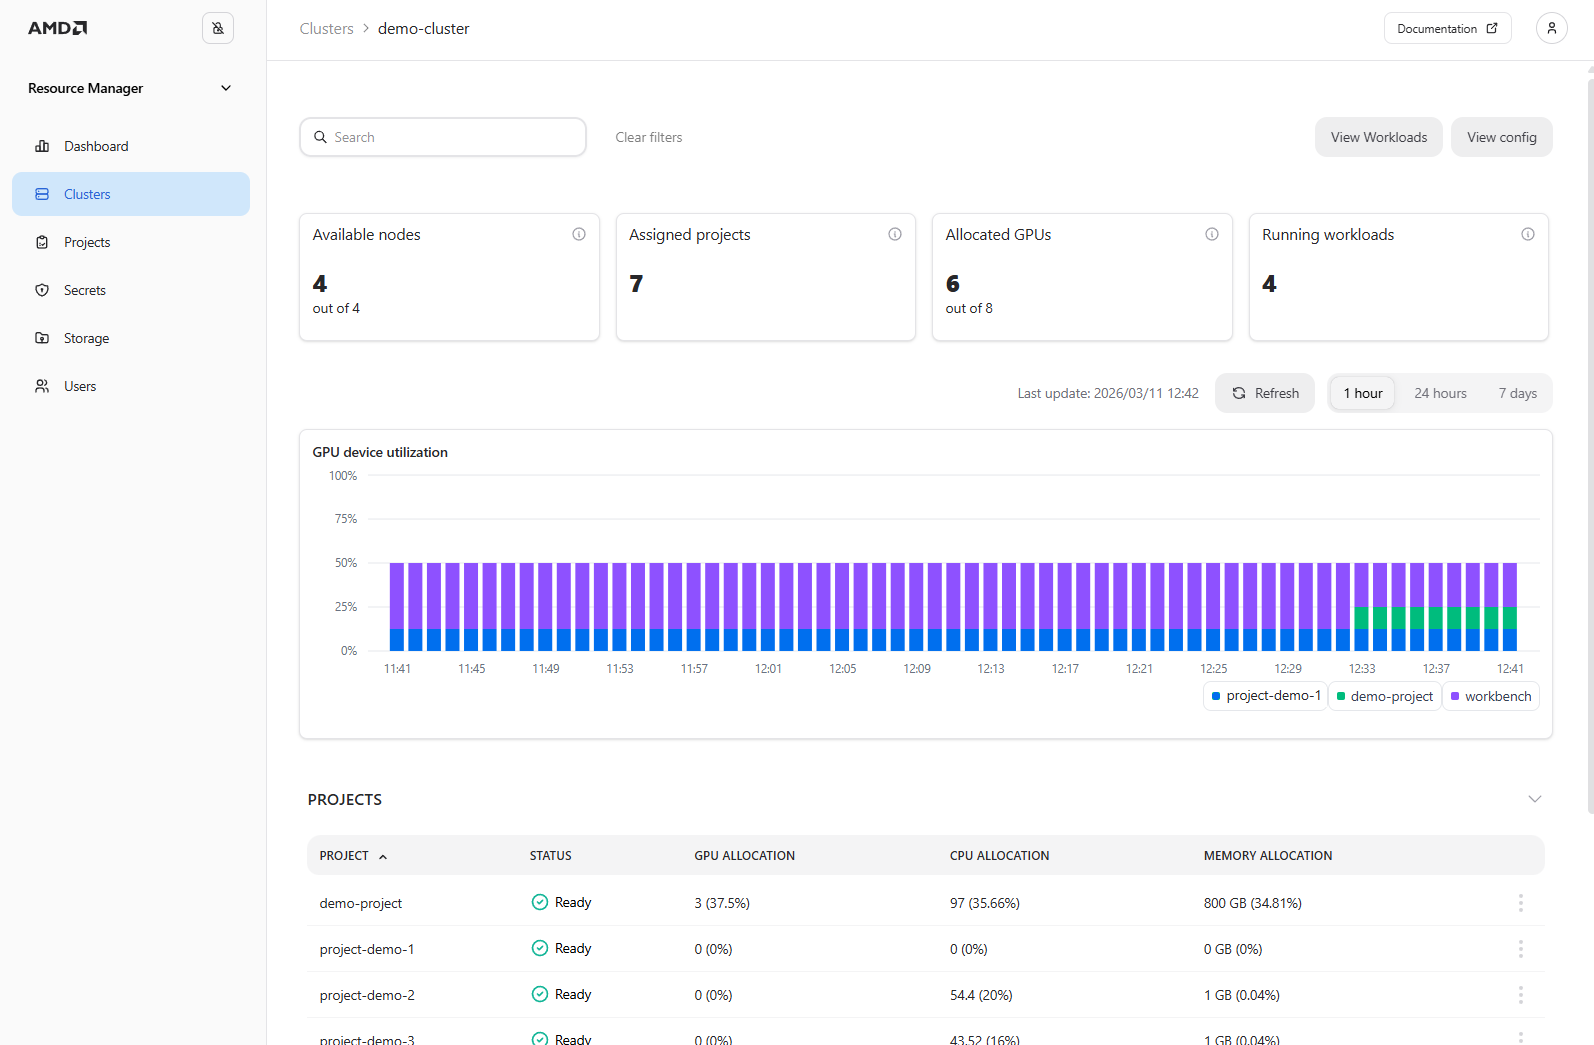Select the 1 hour time range

[1363, 393]
